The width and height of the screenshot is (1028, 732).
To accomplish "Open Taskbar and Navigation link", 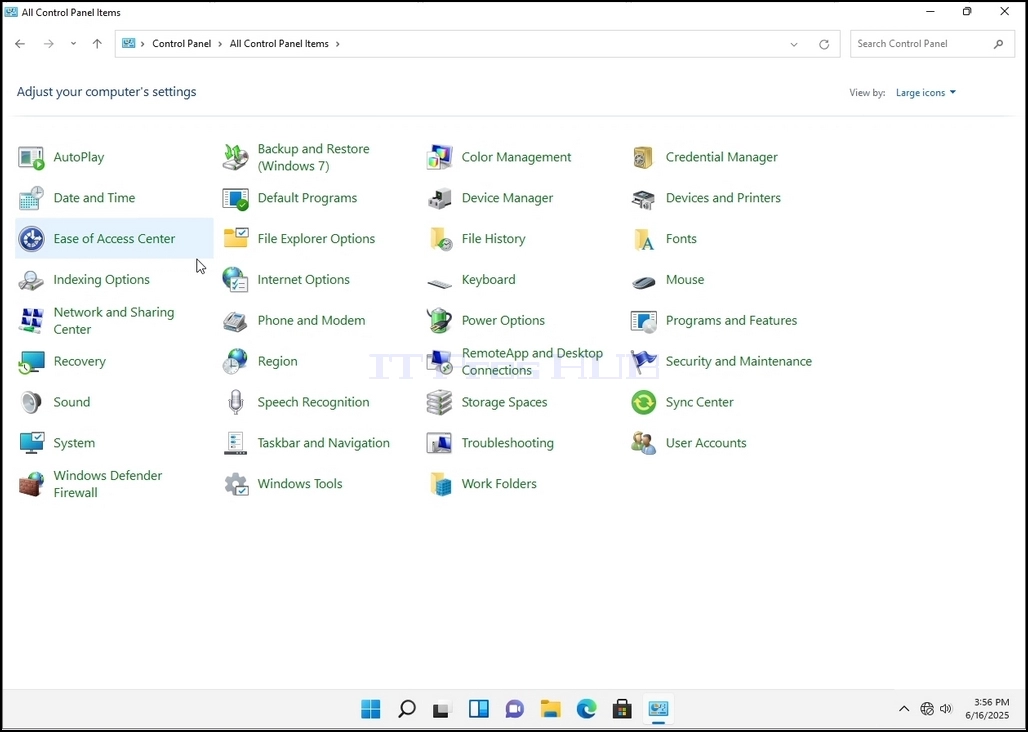I will pyautogui.click(x=323, y=443).
